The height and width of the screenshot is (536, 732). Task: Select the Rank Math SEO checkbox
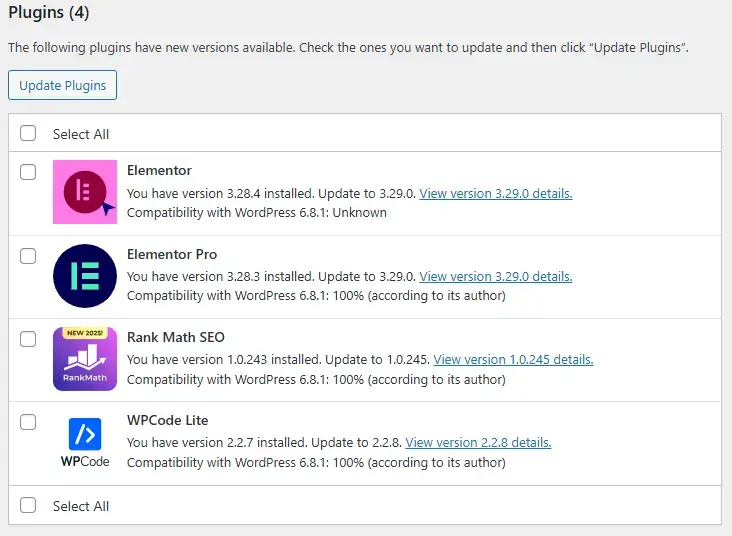click(x=28, y=339)
